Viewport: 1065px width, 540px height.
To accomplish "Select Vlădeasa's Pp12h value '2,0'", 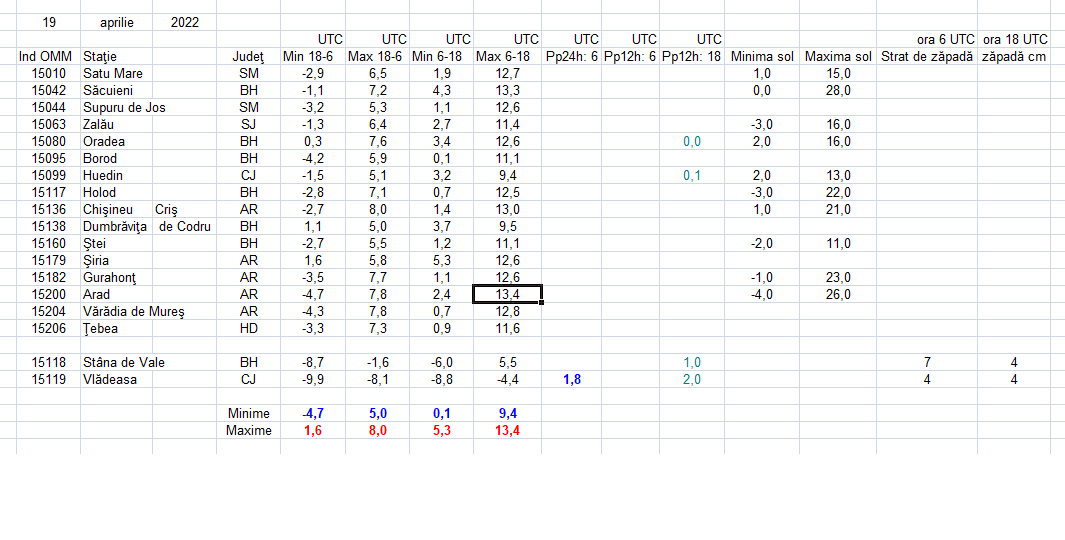I will click(x=692, y=379).
